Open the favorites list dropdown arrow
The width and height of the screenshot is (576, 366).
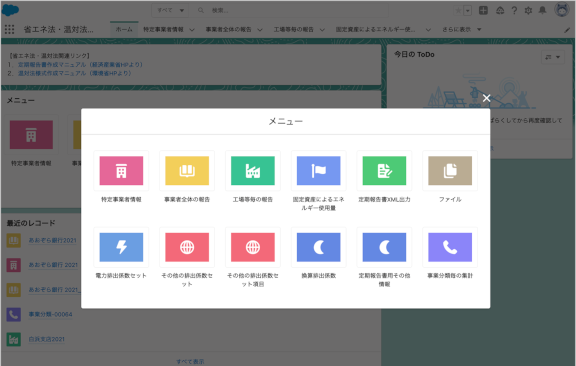coord(468,11)
